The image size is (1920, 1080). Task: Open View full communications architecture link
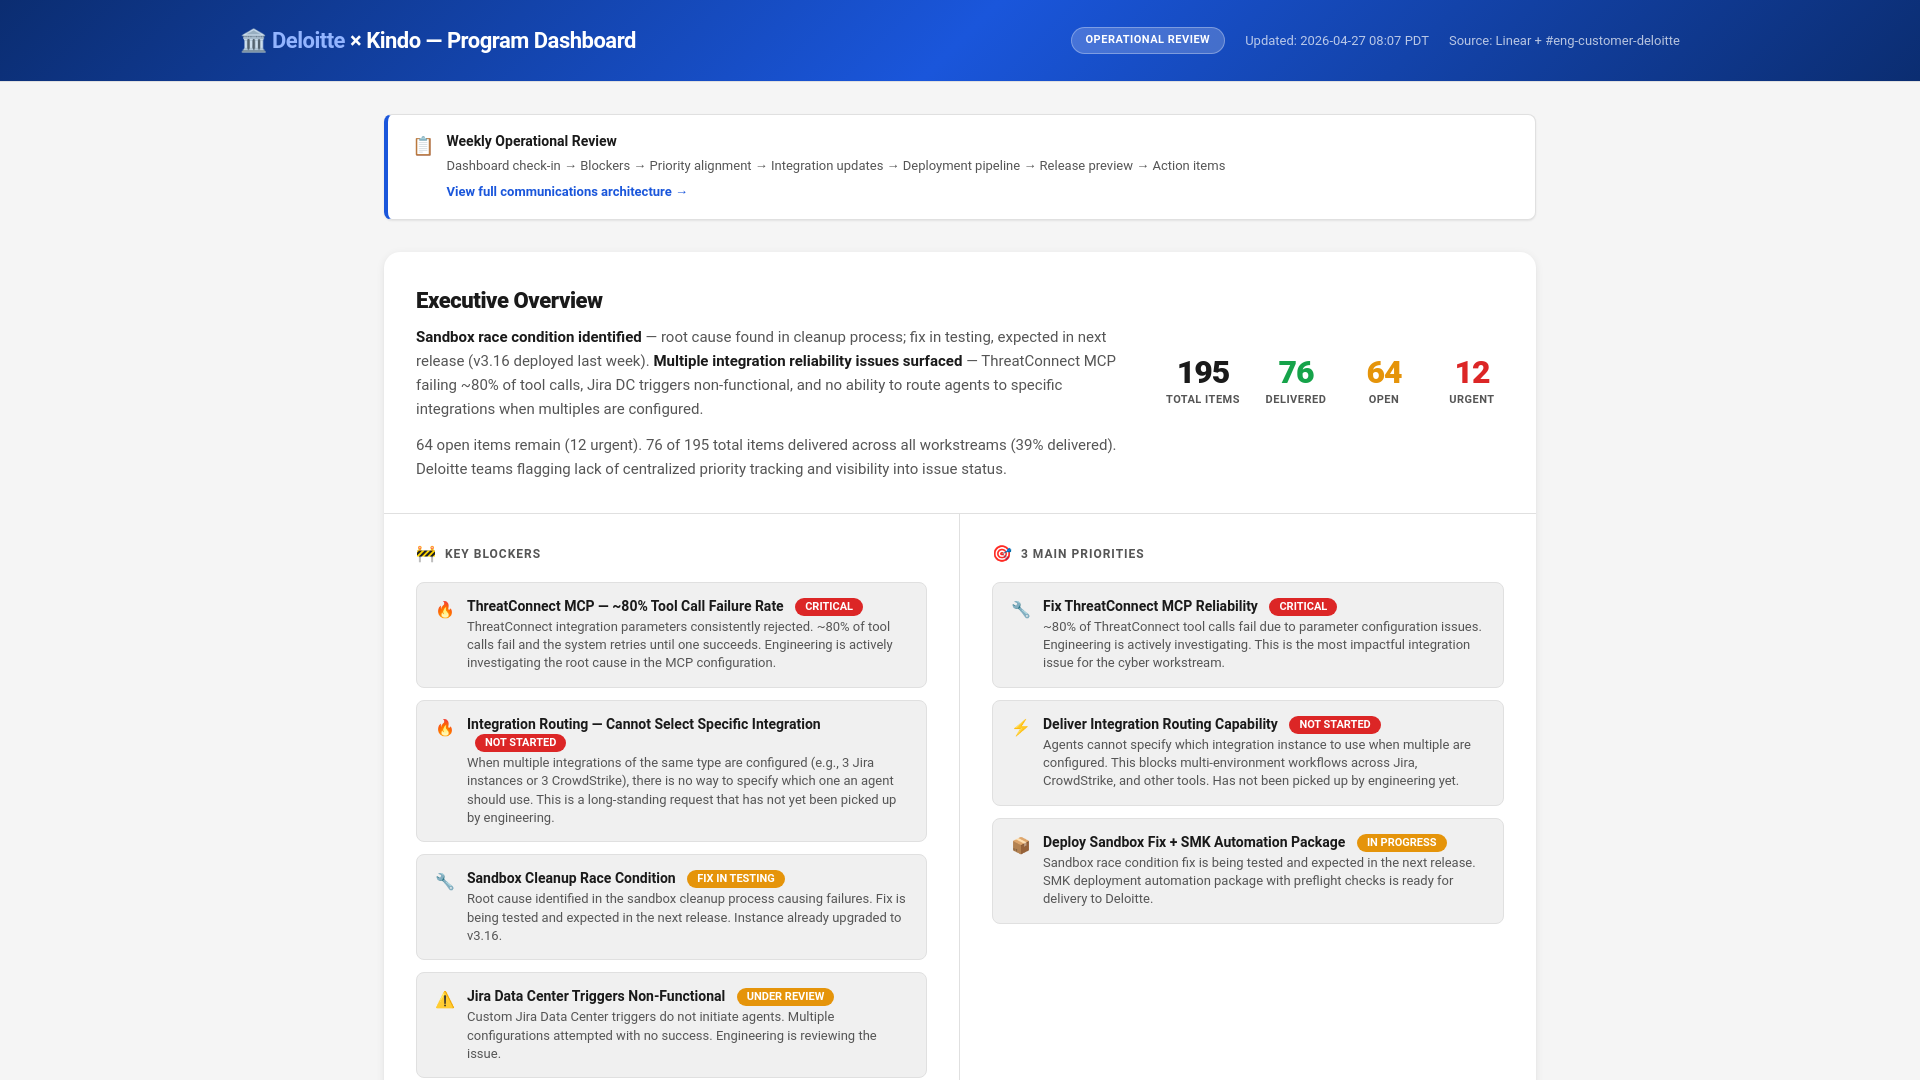[567, 192]
